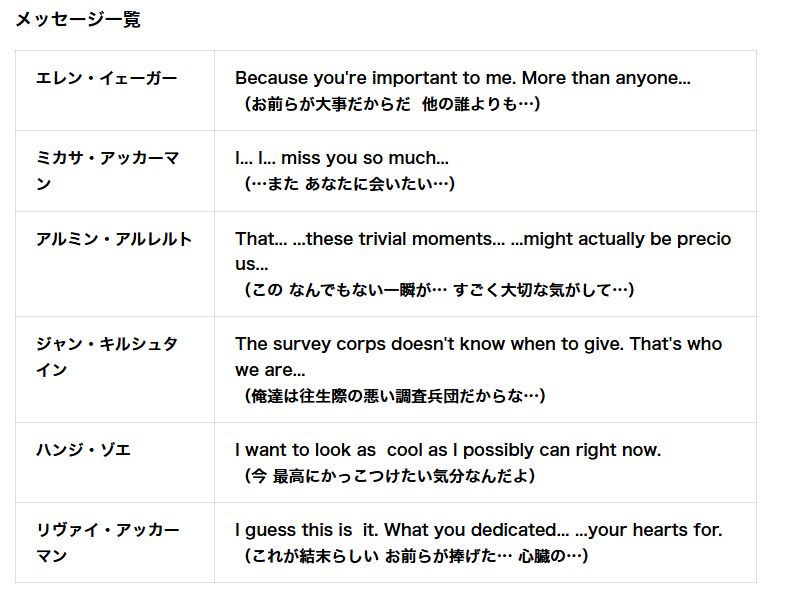Select the Japanese line また あなたに会いたい
Viewport: 796px width, 596px height.
point(350,184)
